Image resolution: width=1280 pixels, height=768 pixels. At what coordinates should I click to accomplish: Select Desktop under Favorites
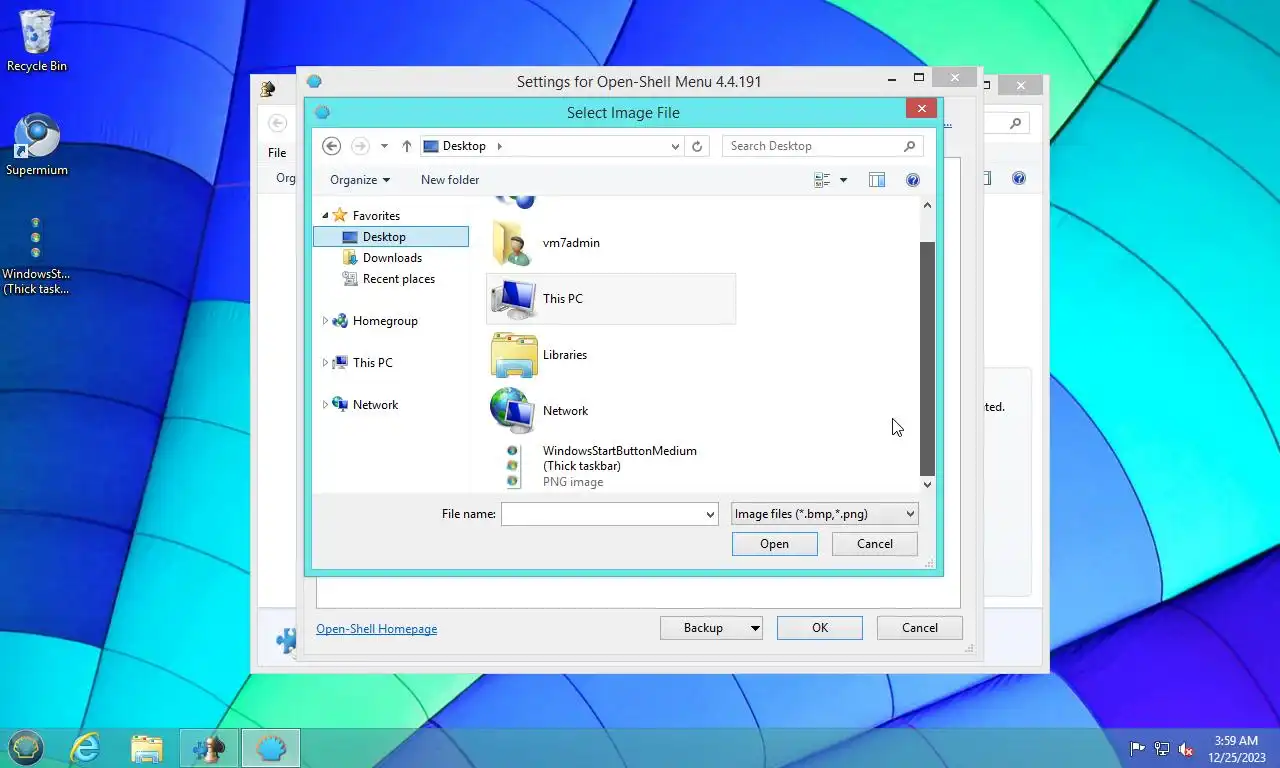pyautogui.click(x=391, y=237)
